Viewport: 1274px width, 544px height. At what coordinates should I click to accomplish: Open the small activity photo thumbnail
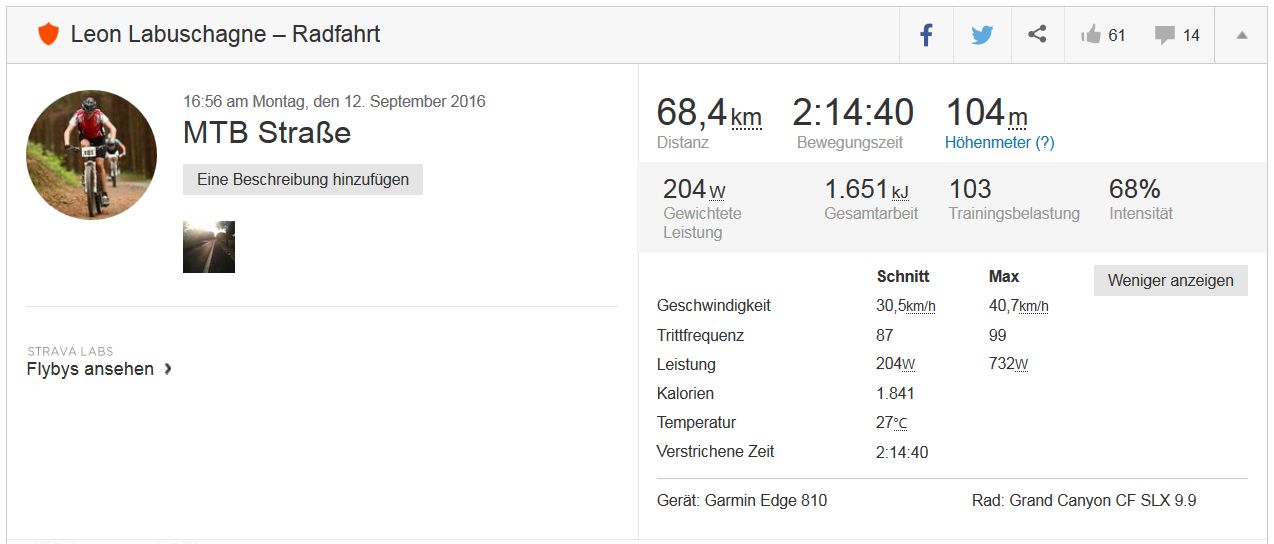coord(209,247)
